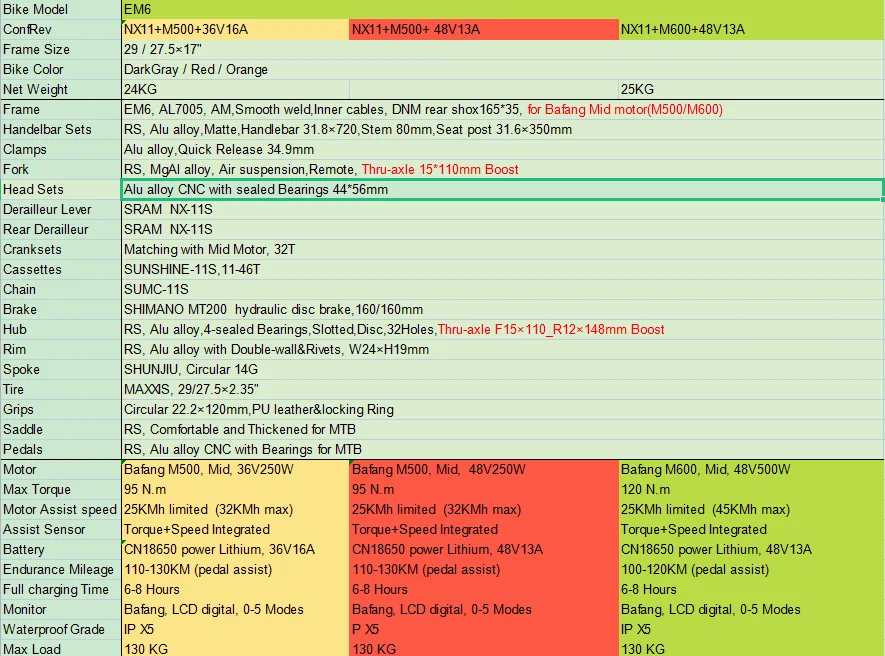This screenshot has height=656, width=885.
Task: Select the 95 N.m cell in yellow column
Action: tap(235, 489)
